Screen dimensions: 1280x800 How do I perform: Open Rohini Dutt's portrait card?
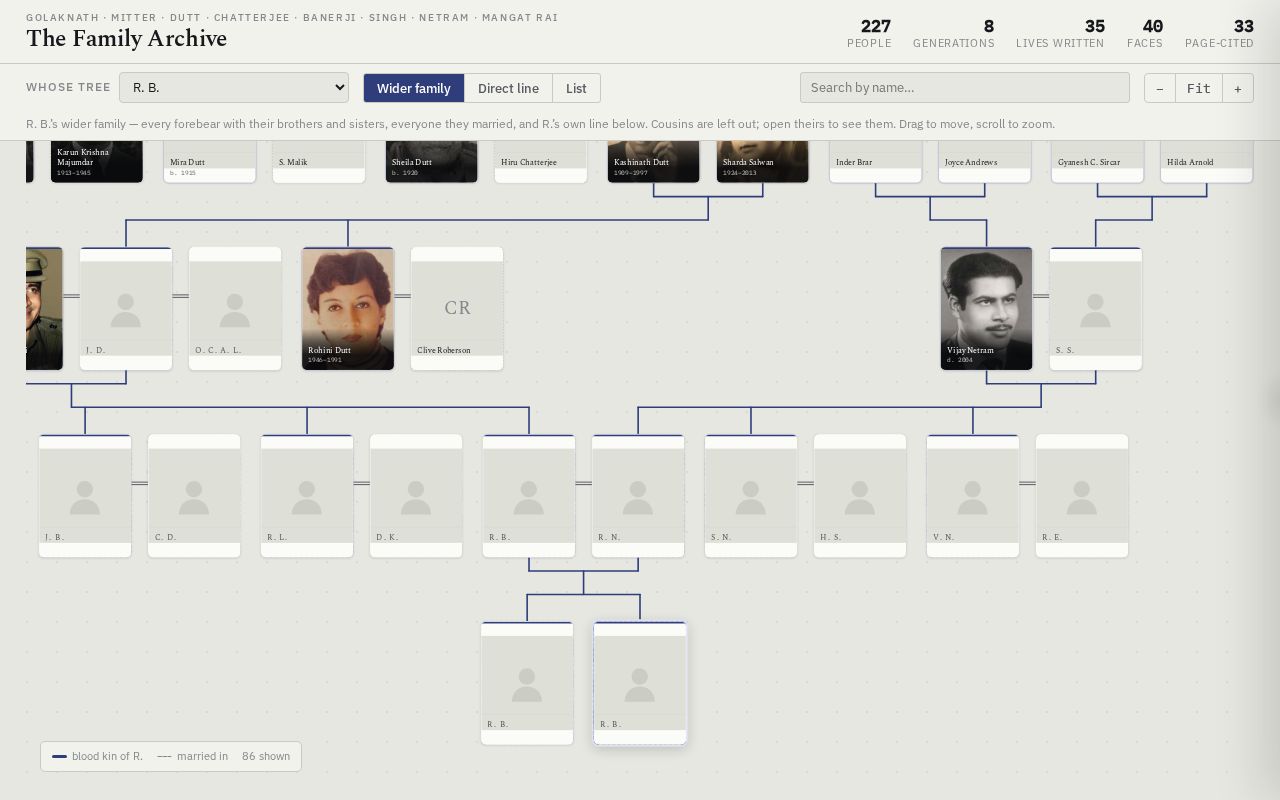pyautogui.click(x=348, y=309)
